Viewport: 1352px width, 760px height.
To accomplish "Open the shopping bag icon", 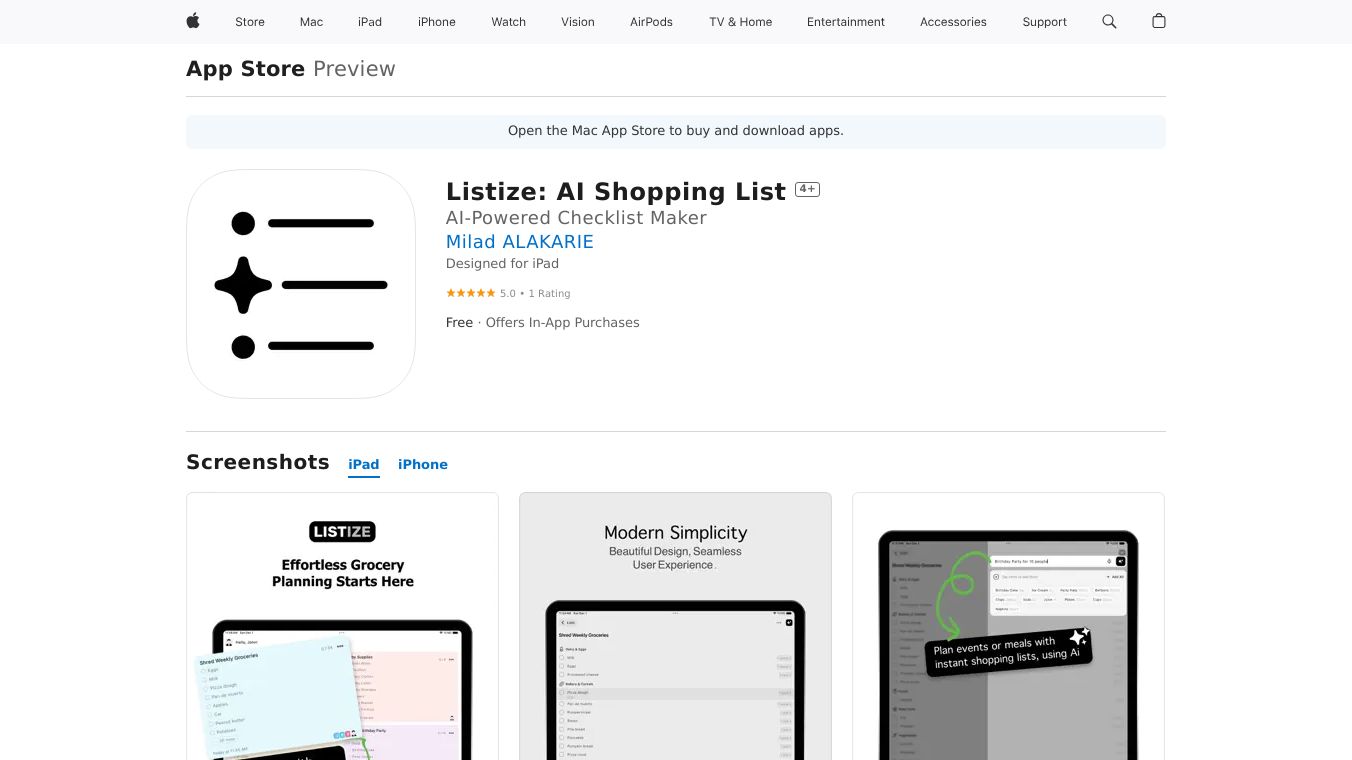I will [1159, 21].
